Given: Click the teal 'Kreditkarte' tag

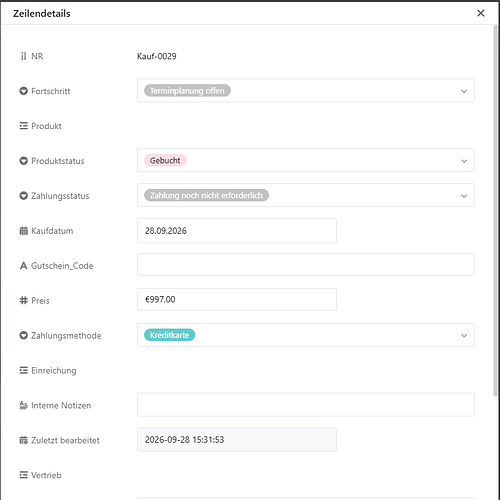Looking at the screenshot, I should (x=169, y=335).
